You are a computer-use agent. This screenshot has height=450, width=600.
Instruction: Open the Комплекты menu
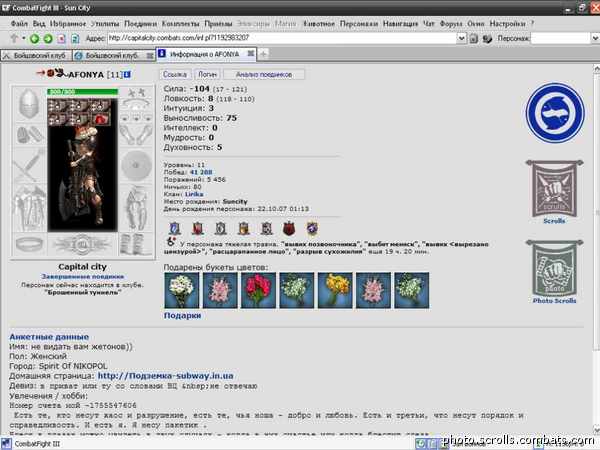coord(180,24)
